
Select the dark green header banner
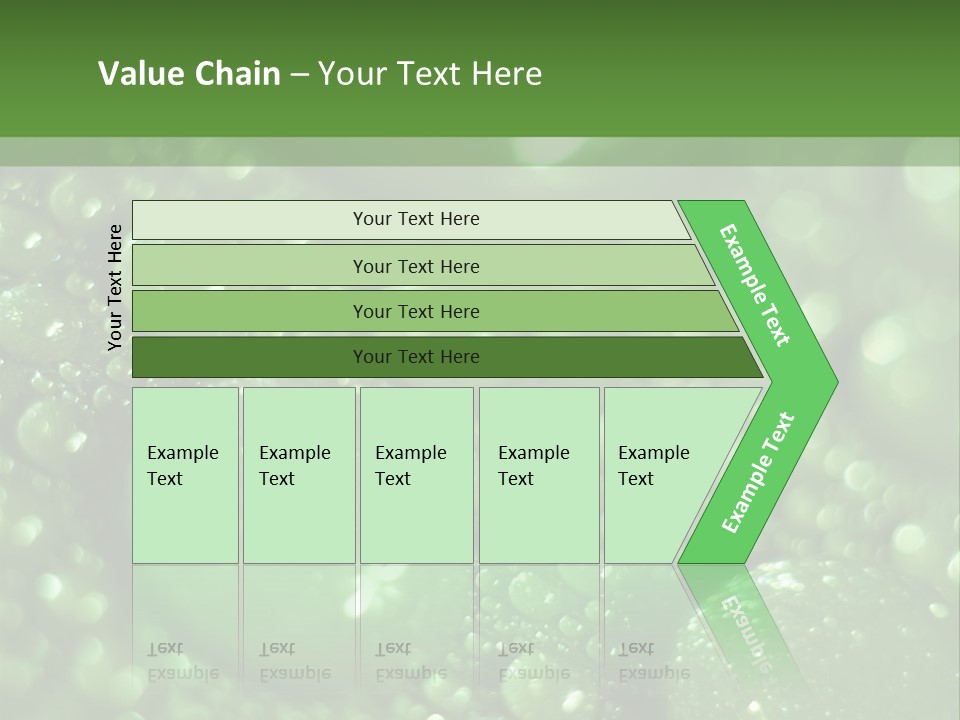pos(480,68)
